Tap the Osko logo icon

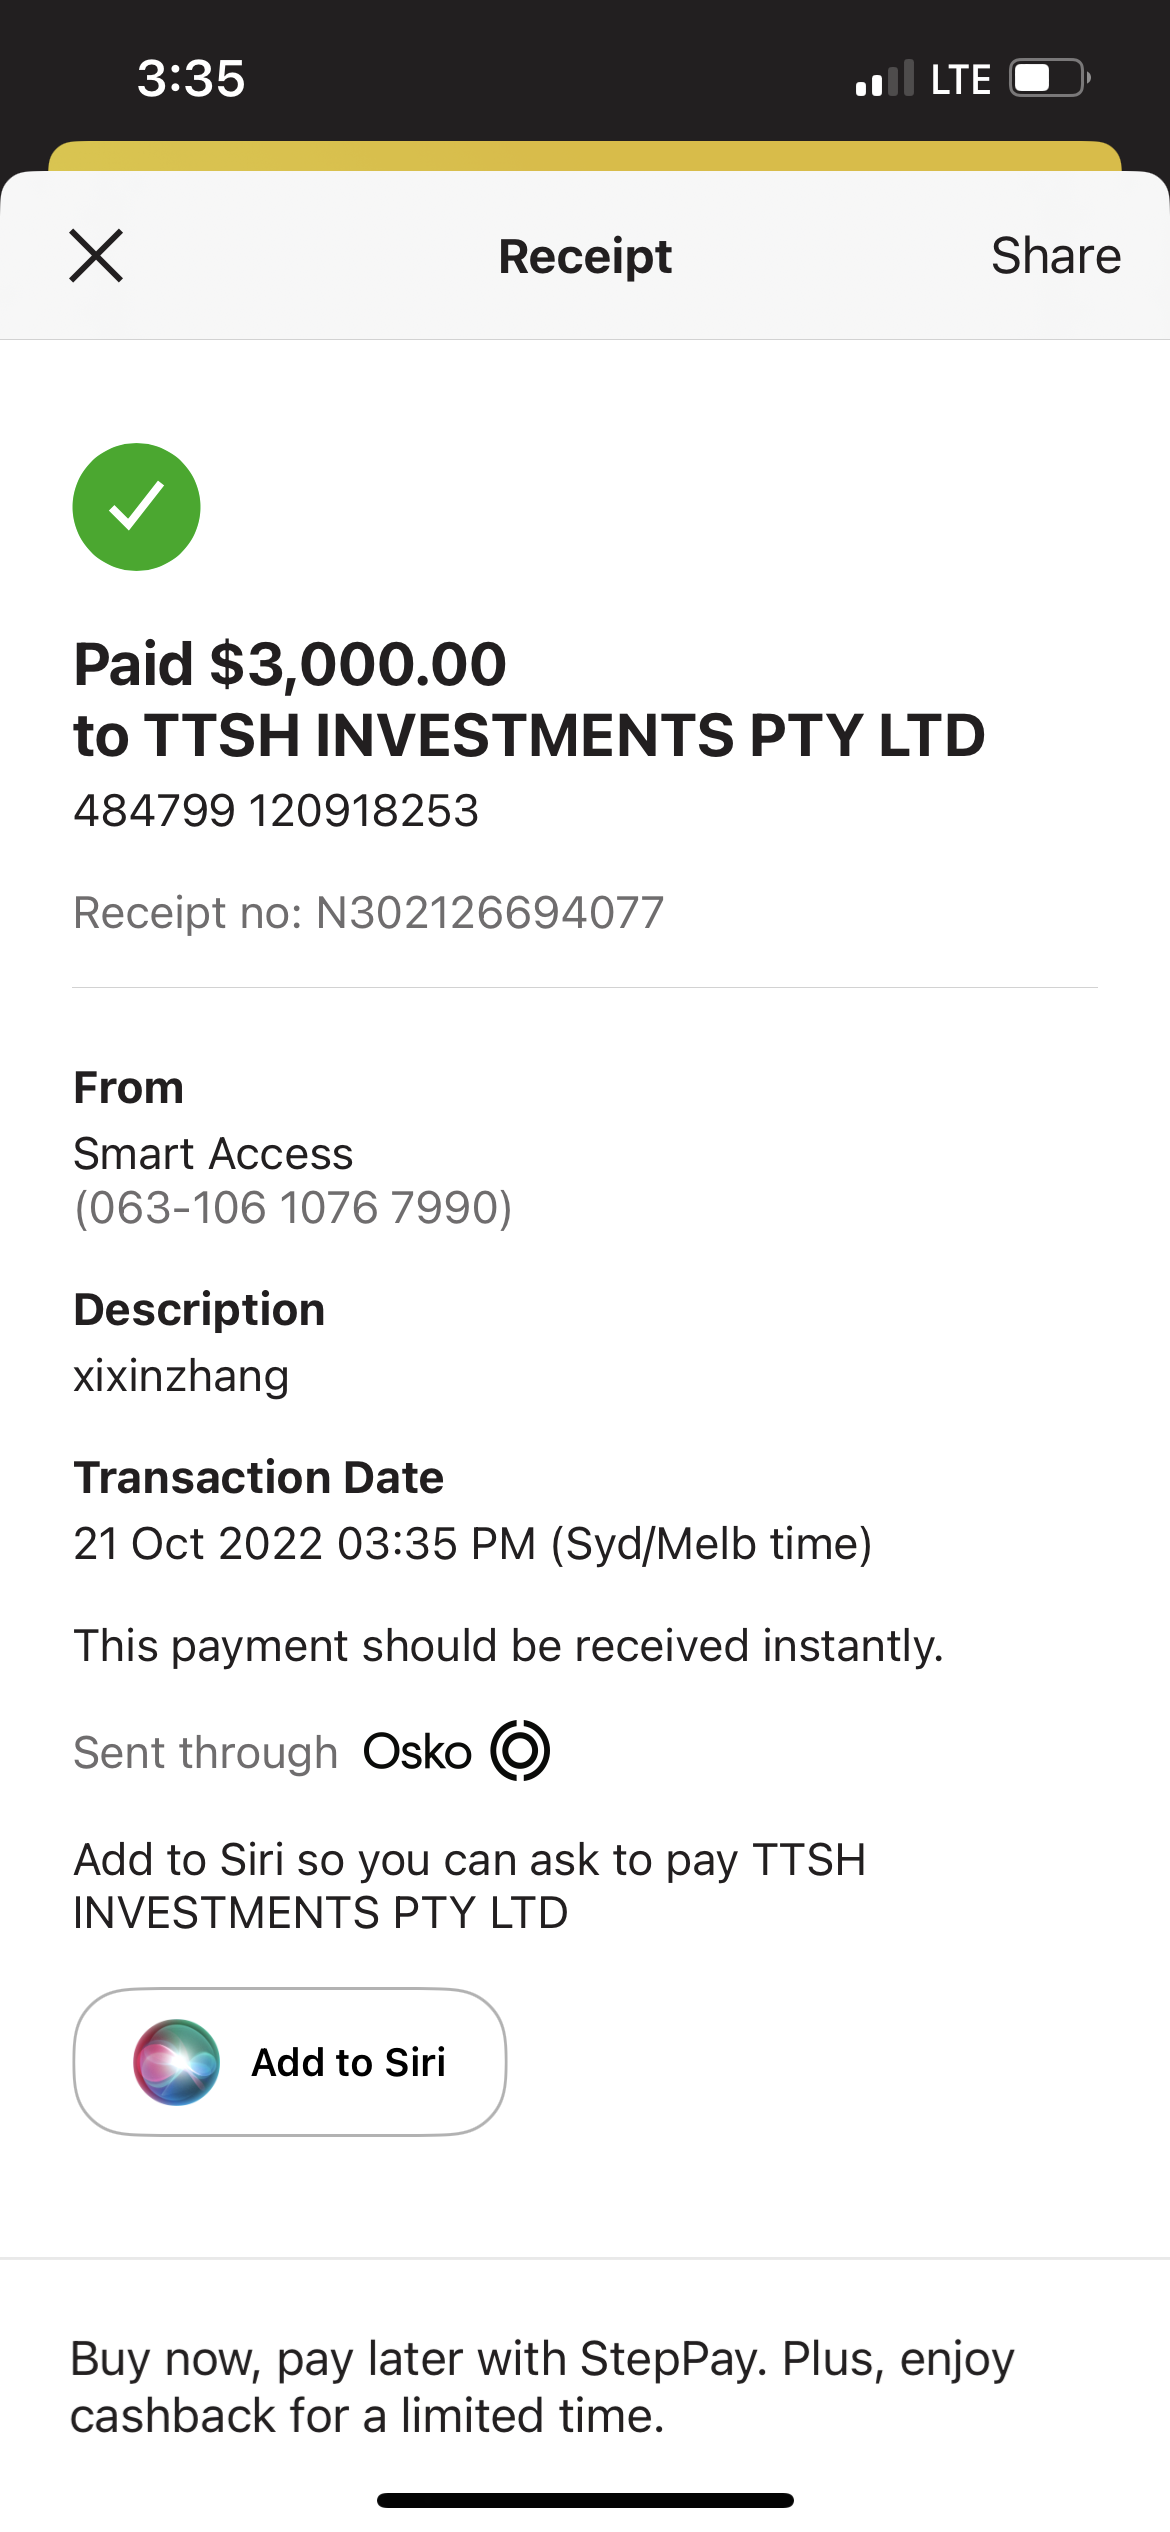click(520, 1750)
